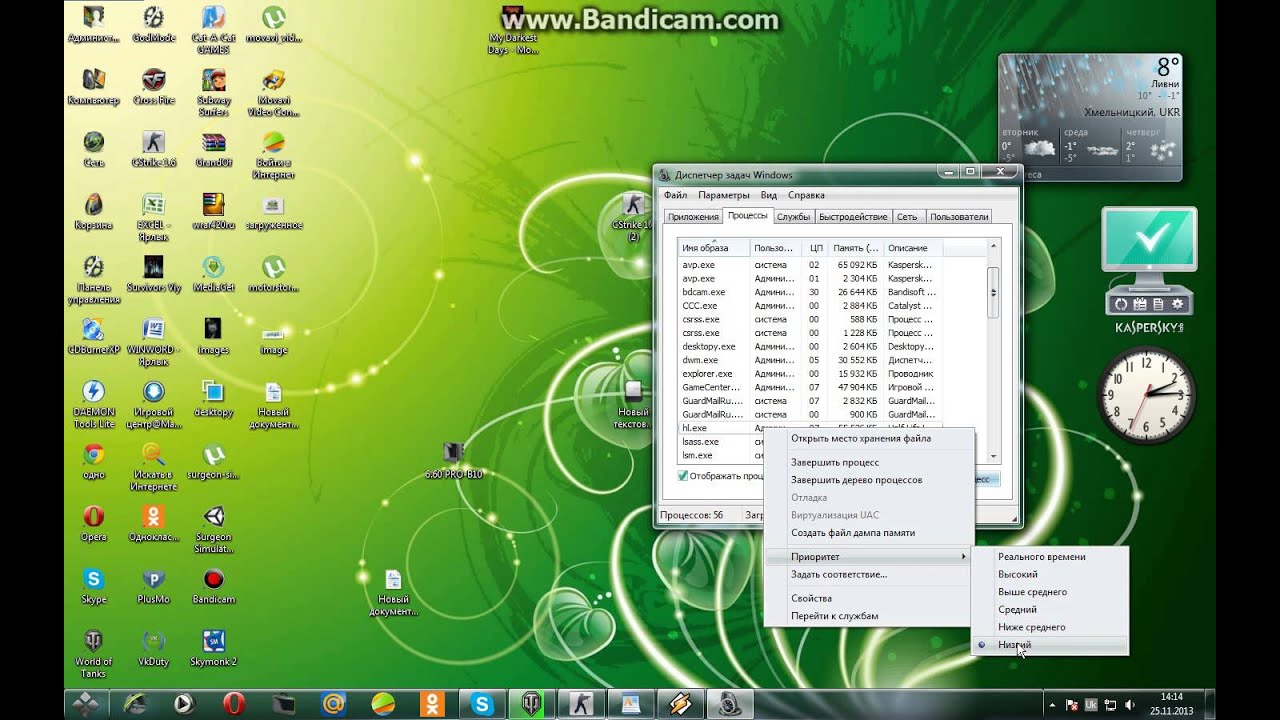Launch DAEMON Tools Lite icon
Image resolution: width=1280 pixels, height=720 pixels.
[x=93, y=403]
